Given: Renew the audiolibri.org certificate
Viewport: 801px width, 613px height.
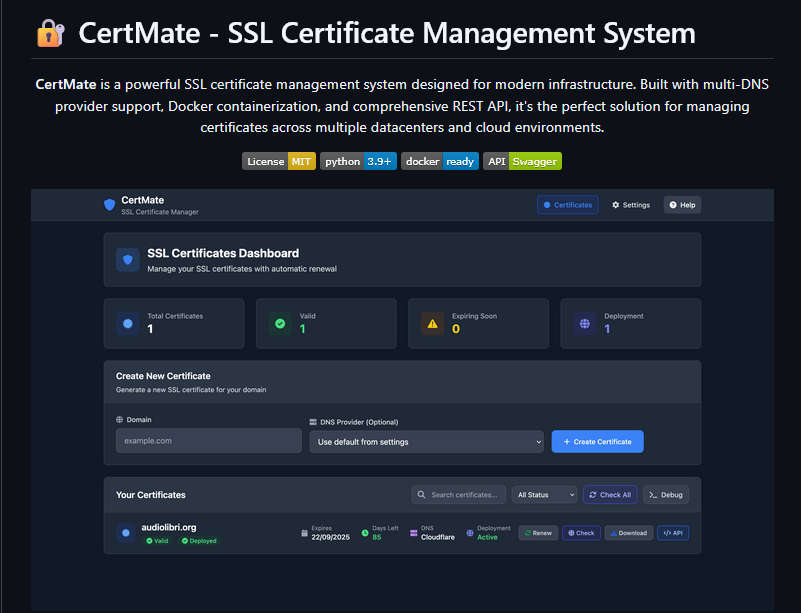Looking at the screenshot, I should pos(538,533).
